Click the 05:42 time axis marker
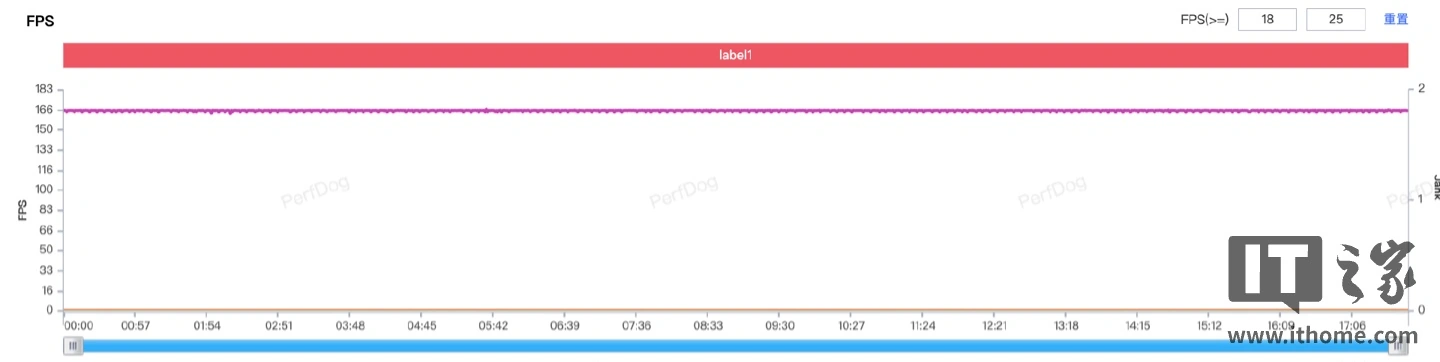This screenshot has height=362, width=1440. tap(493, 326)
